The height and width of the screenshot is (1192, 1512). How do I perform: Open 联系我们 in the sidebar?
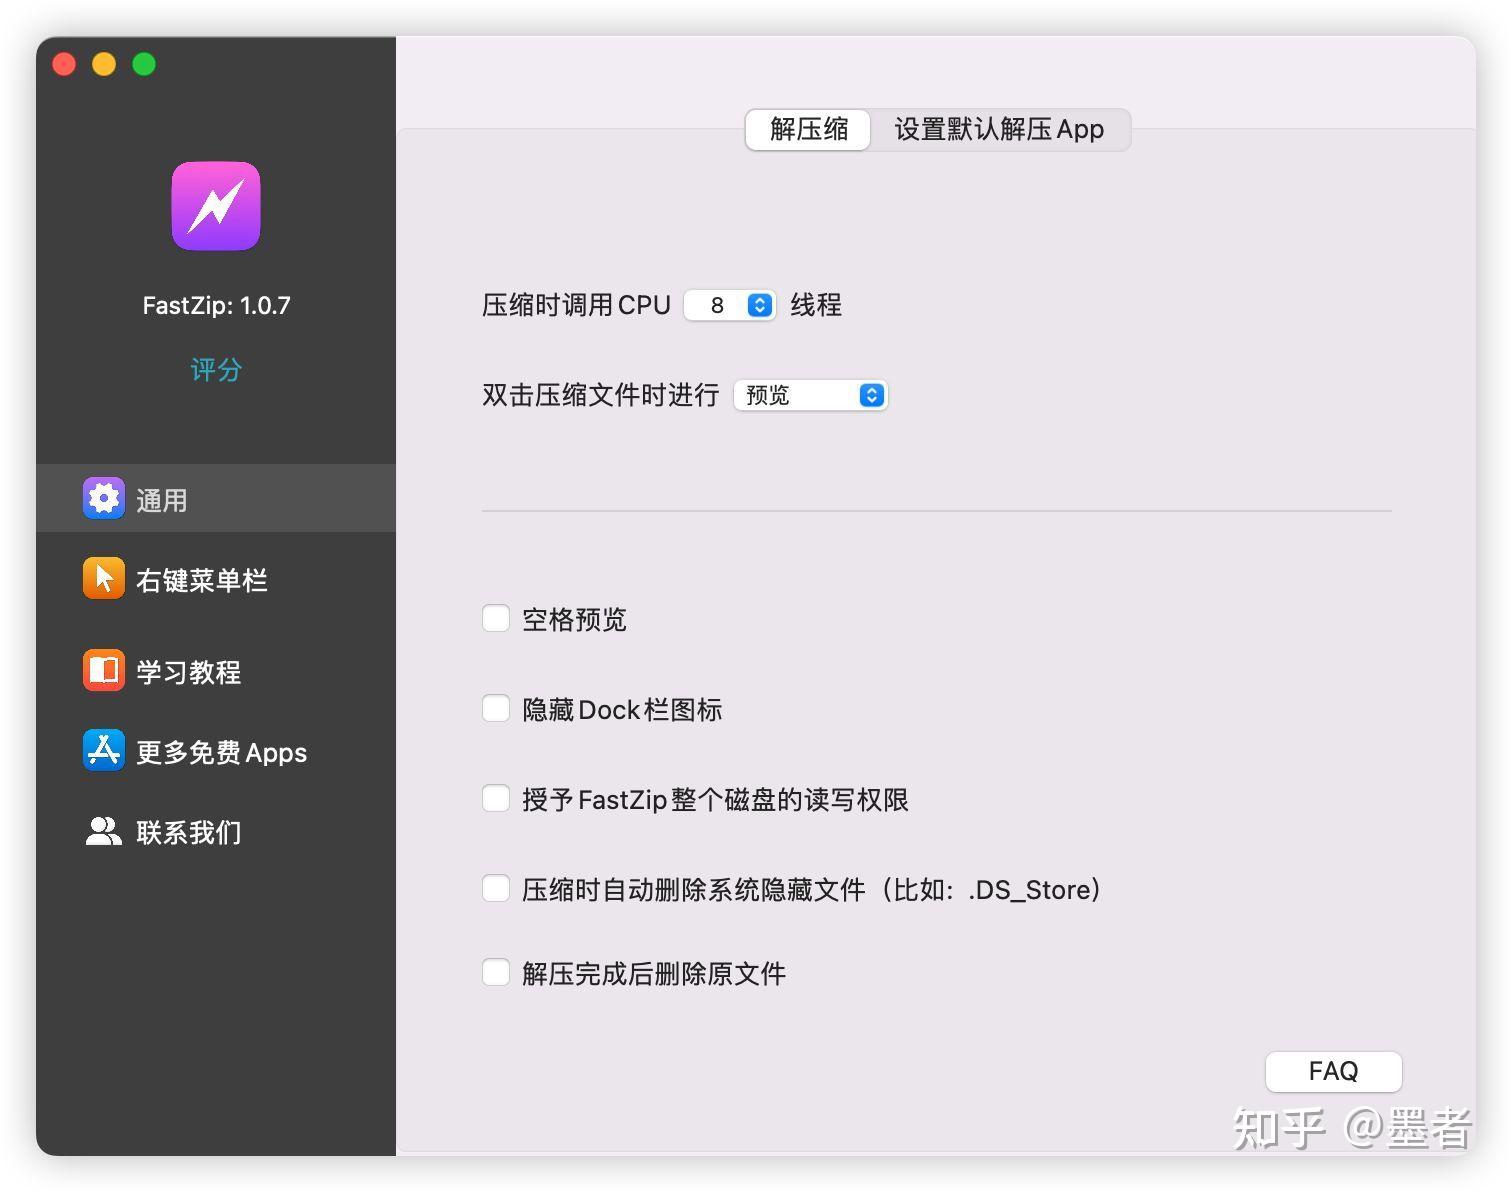(x=216, y=831)
